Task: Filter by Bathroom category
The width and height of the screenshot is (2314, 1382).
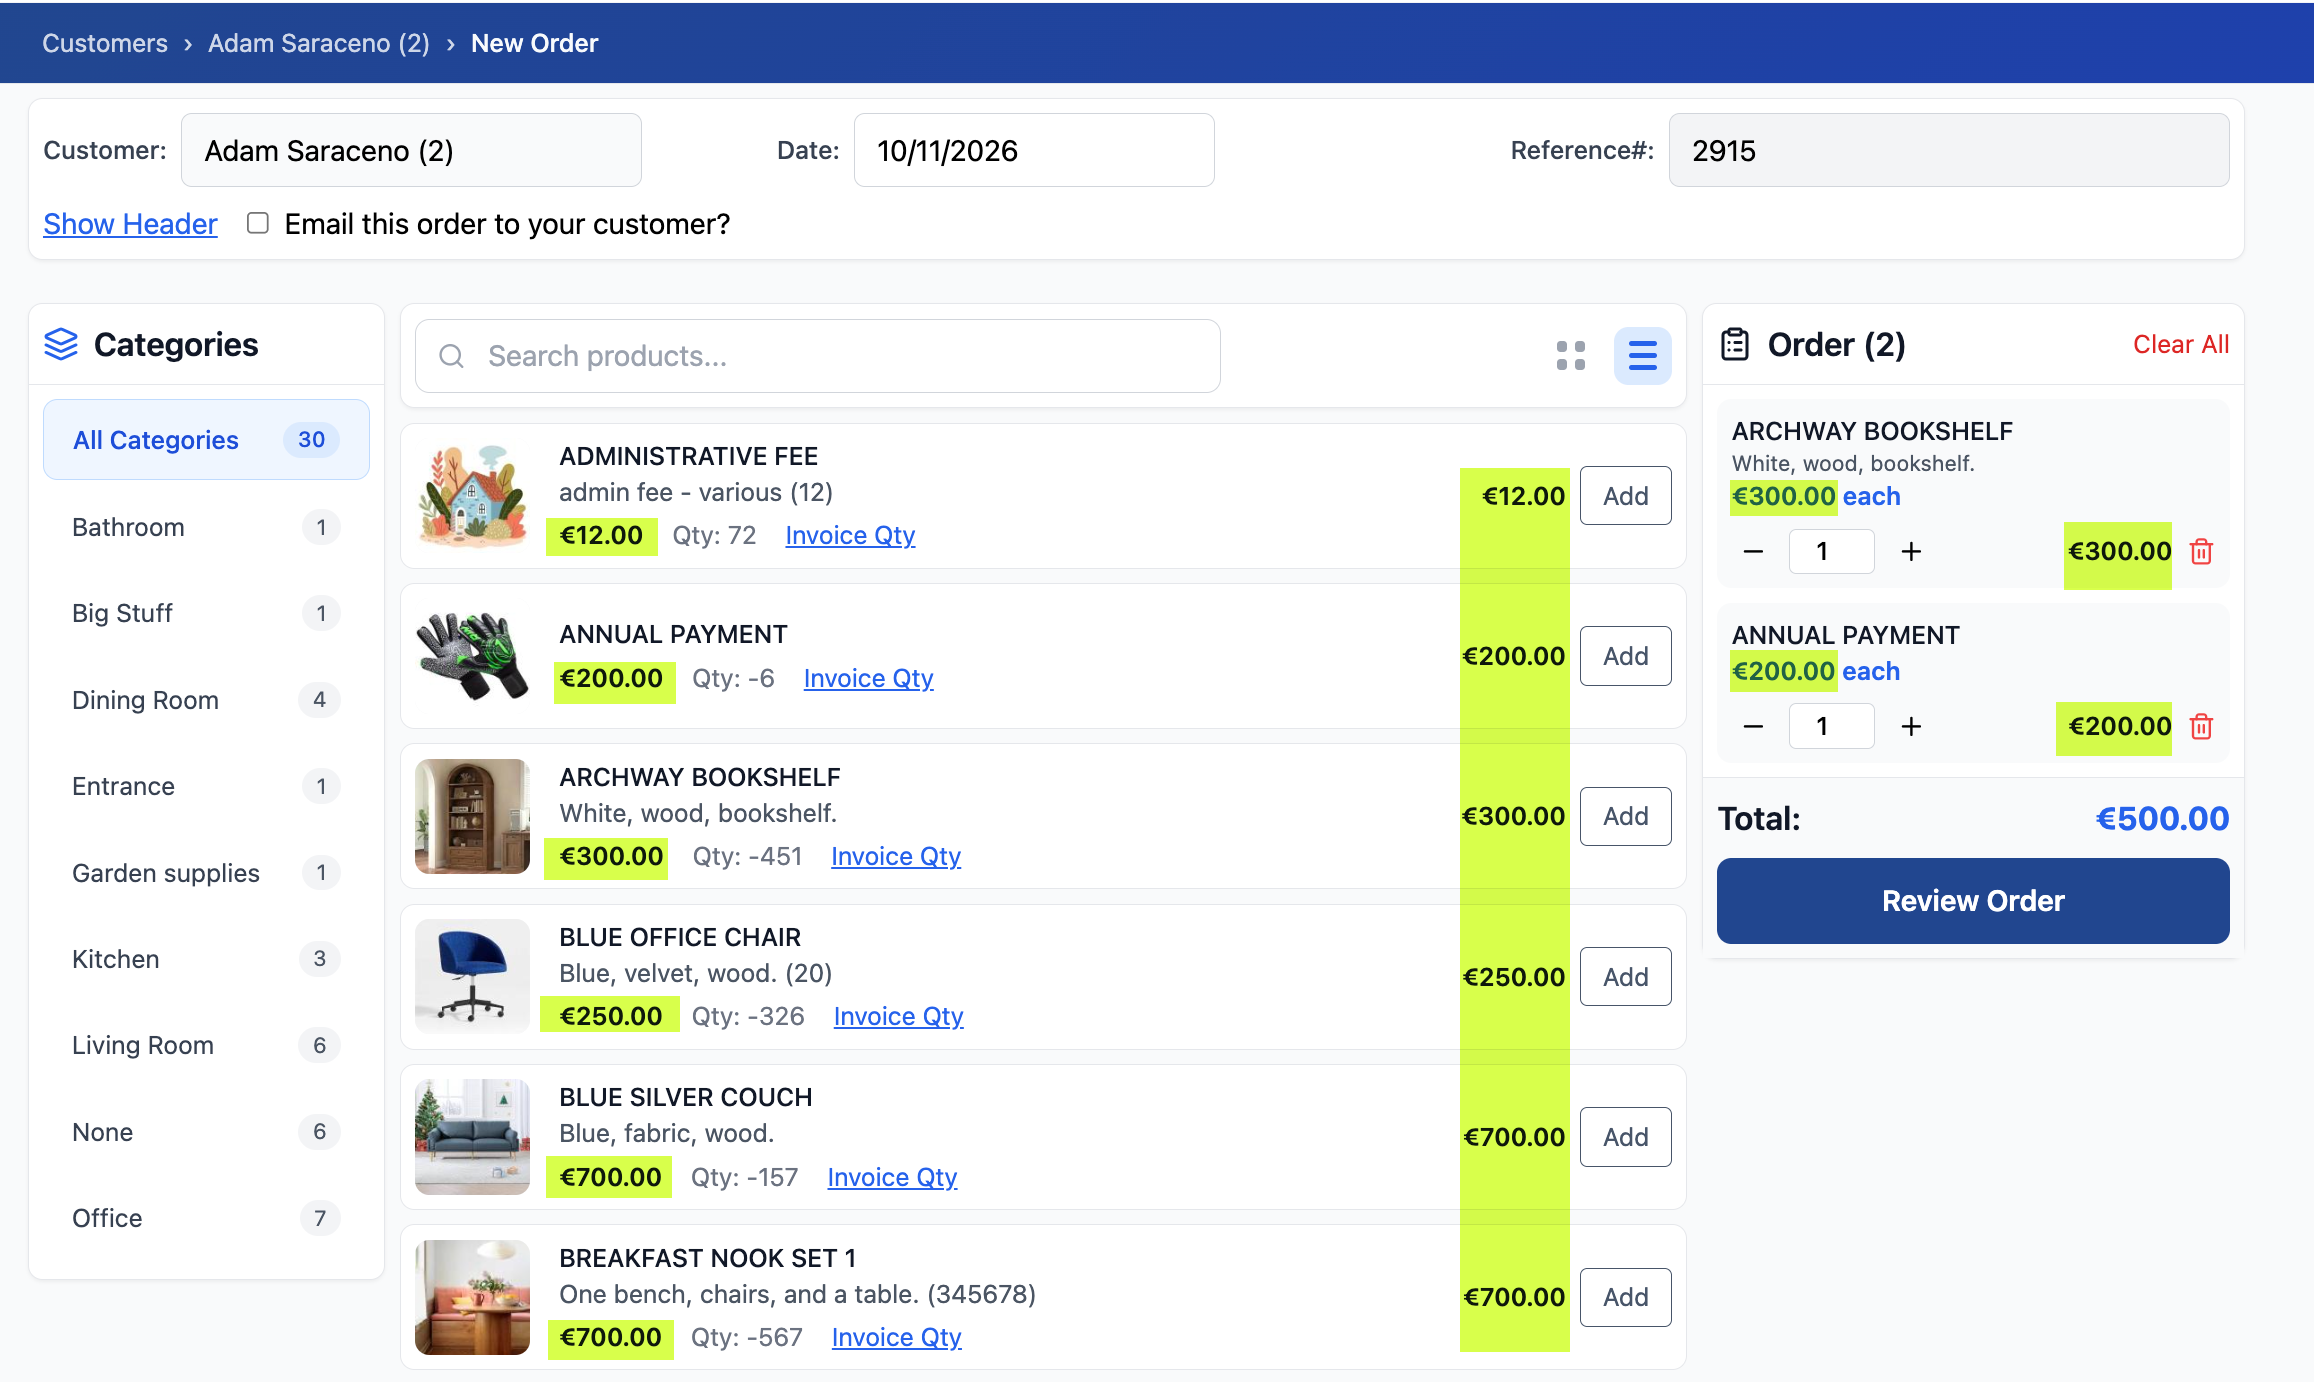Action: click(x=206, y=527)
